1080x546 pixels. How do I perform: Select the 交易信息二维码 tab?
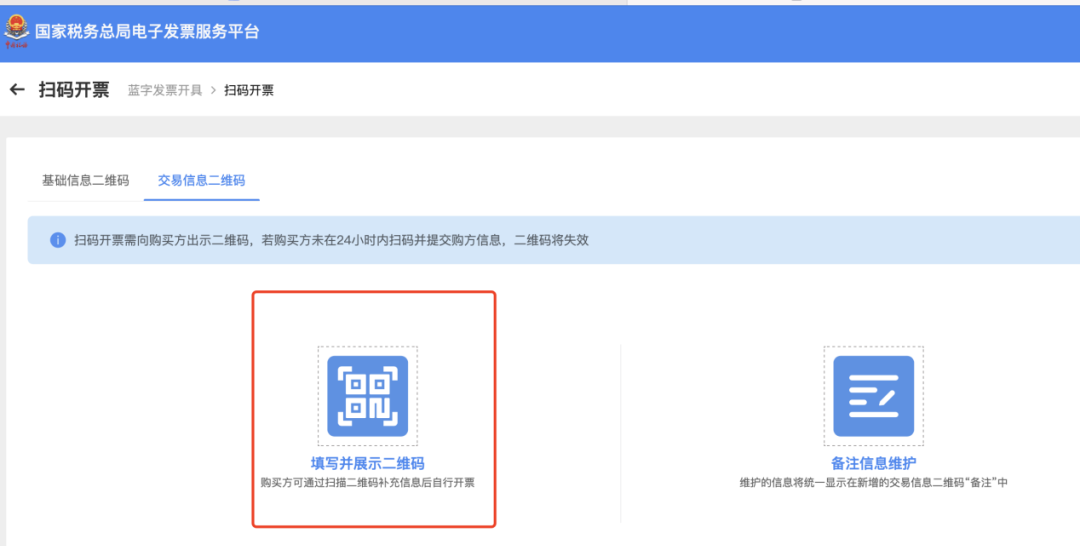[201, 180]
